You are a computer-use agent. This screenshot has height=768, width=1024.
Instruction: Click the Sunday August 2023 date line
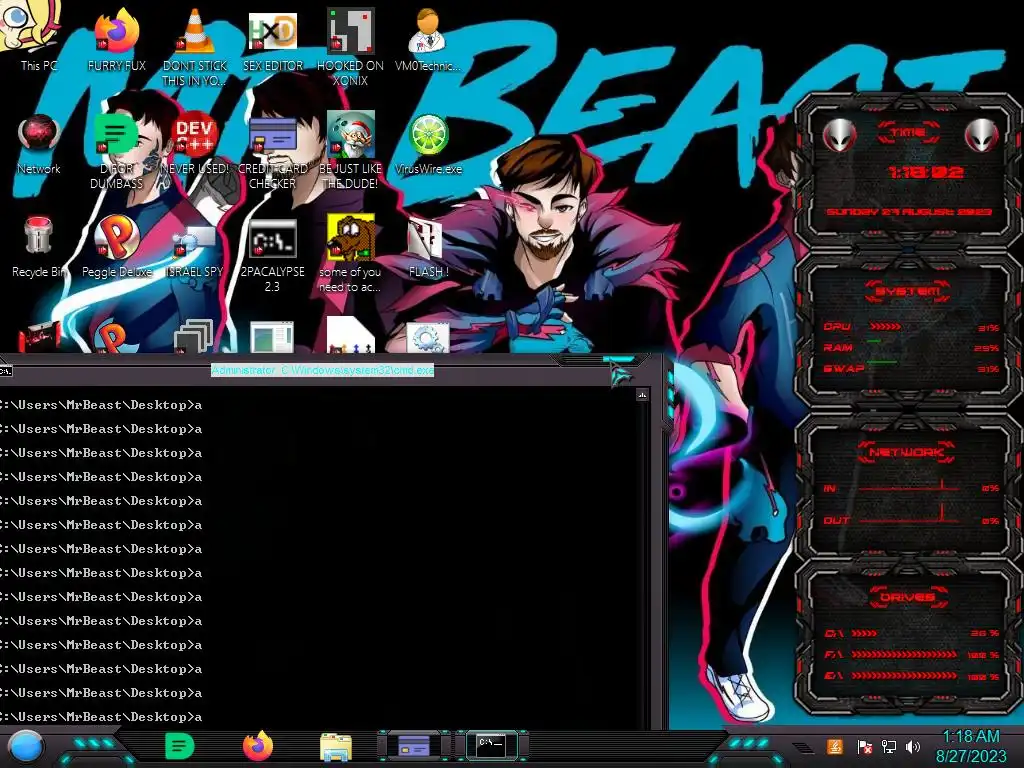coord(909,212)
